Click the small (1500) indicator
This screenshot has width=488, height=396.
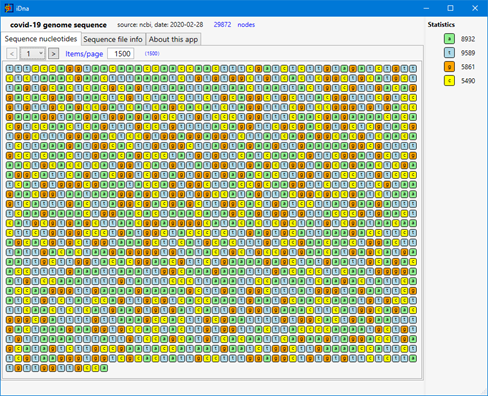[152, 53]
